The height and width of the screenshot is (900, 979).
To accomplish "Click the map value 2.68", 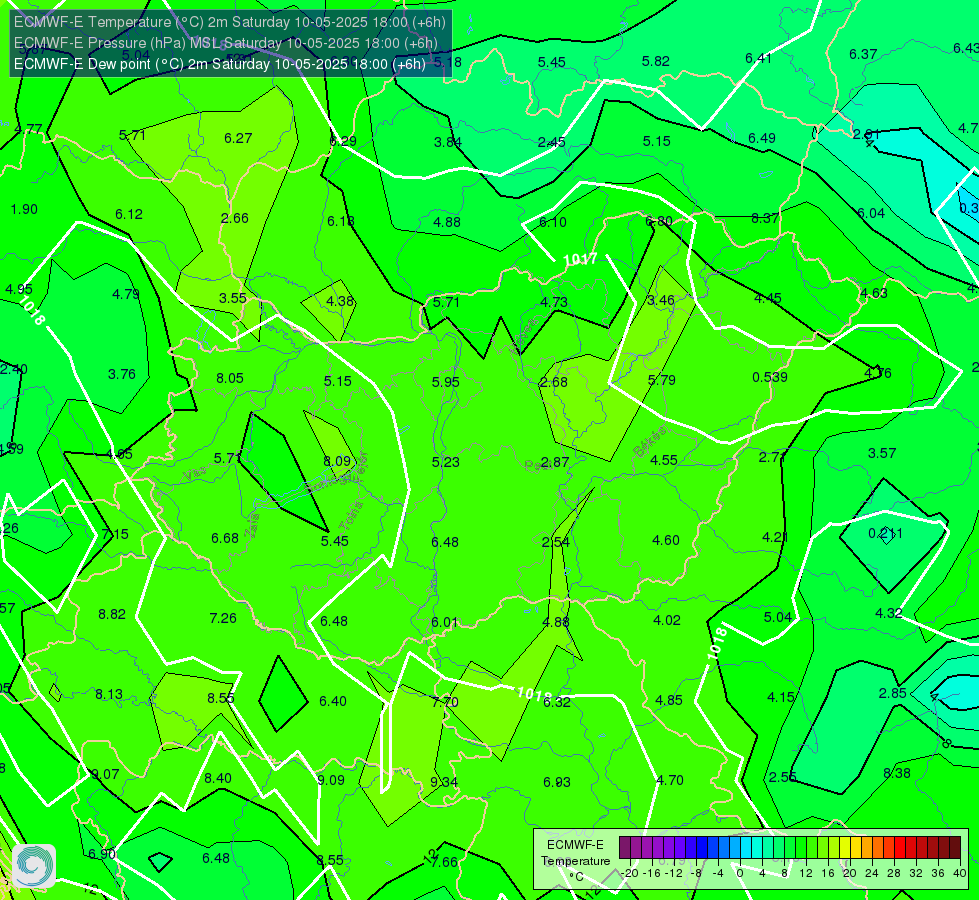I will click(x=554, y=382).
